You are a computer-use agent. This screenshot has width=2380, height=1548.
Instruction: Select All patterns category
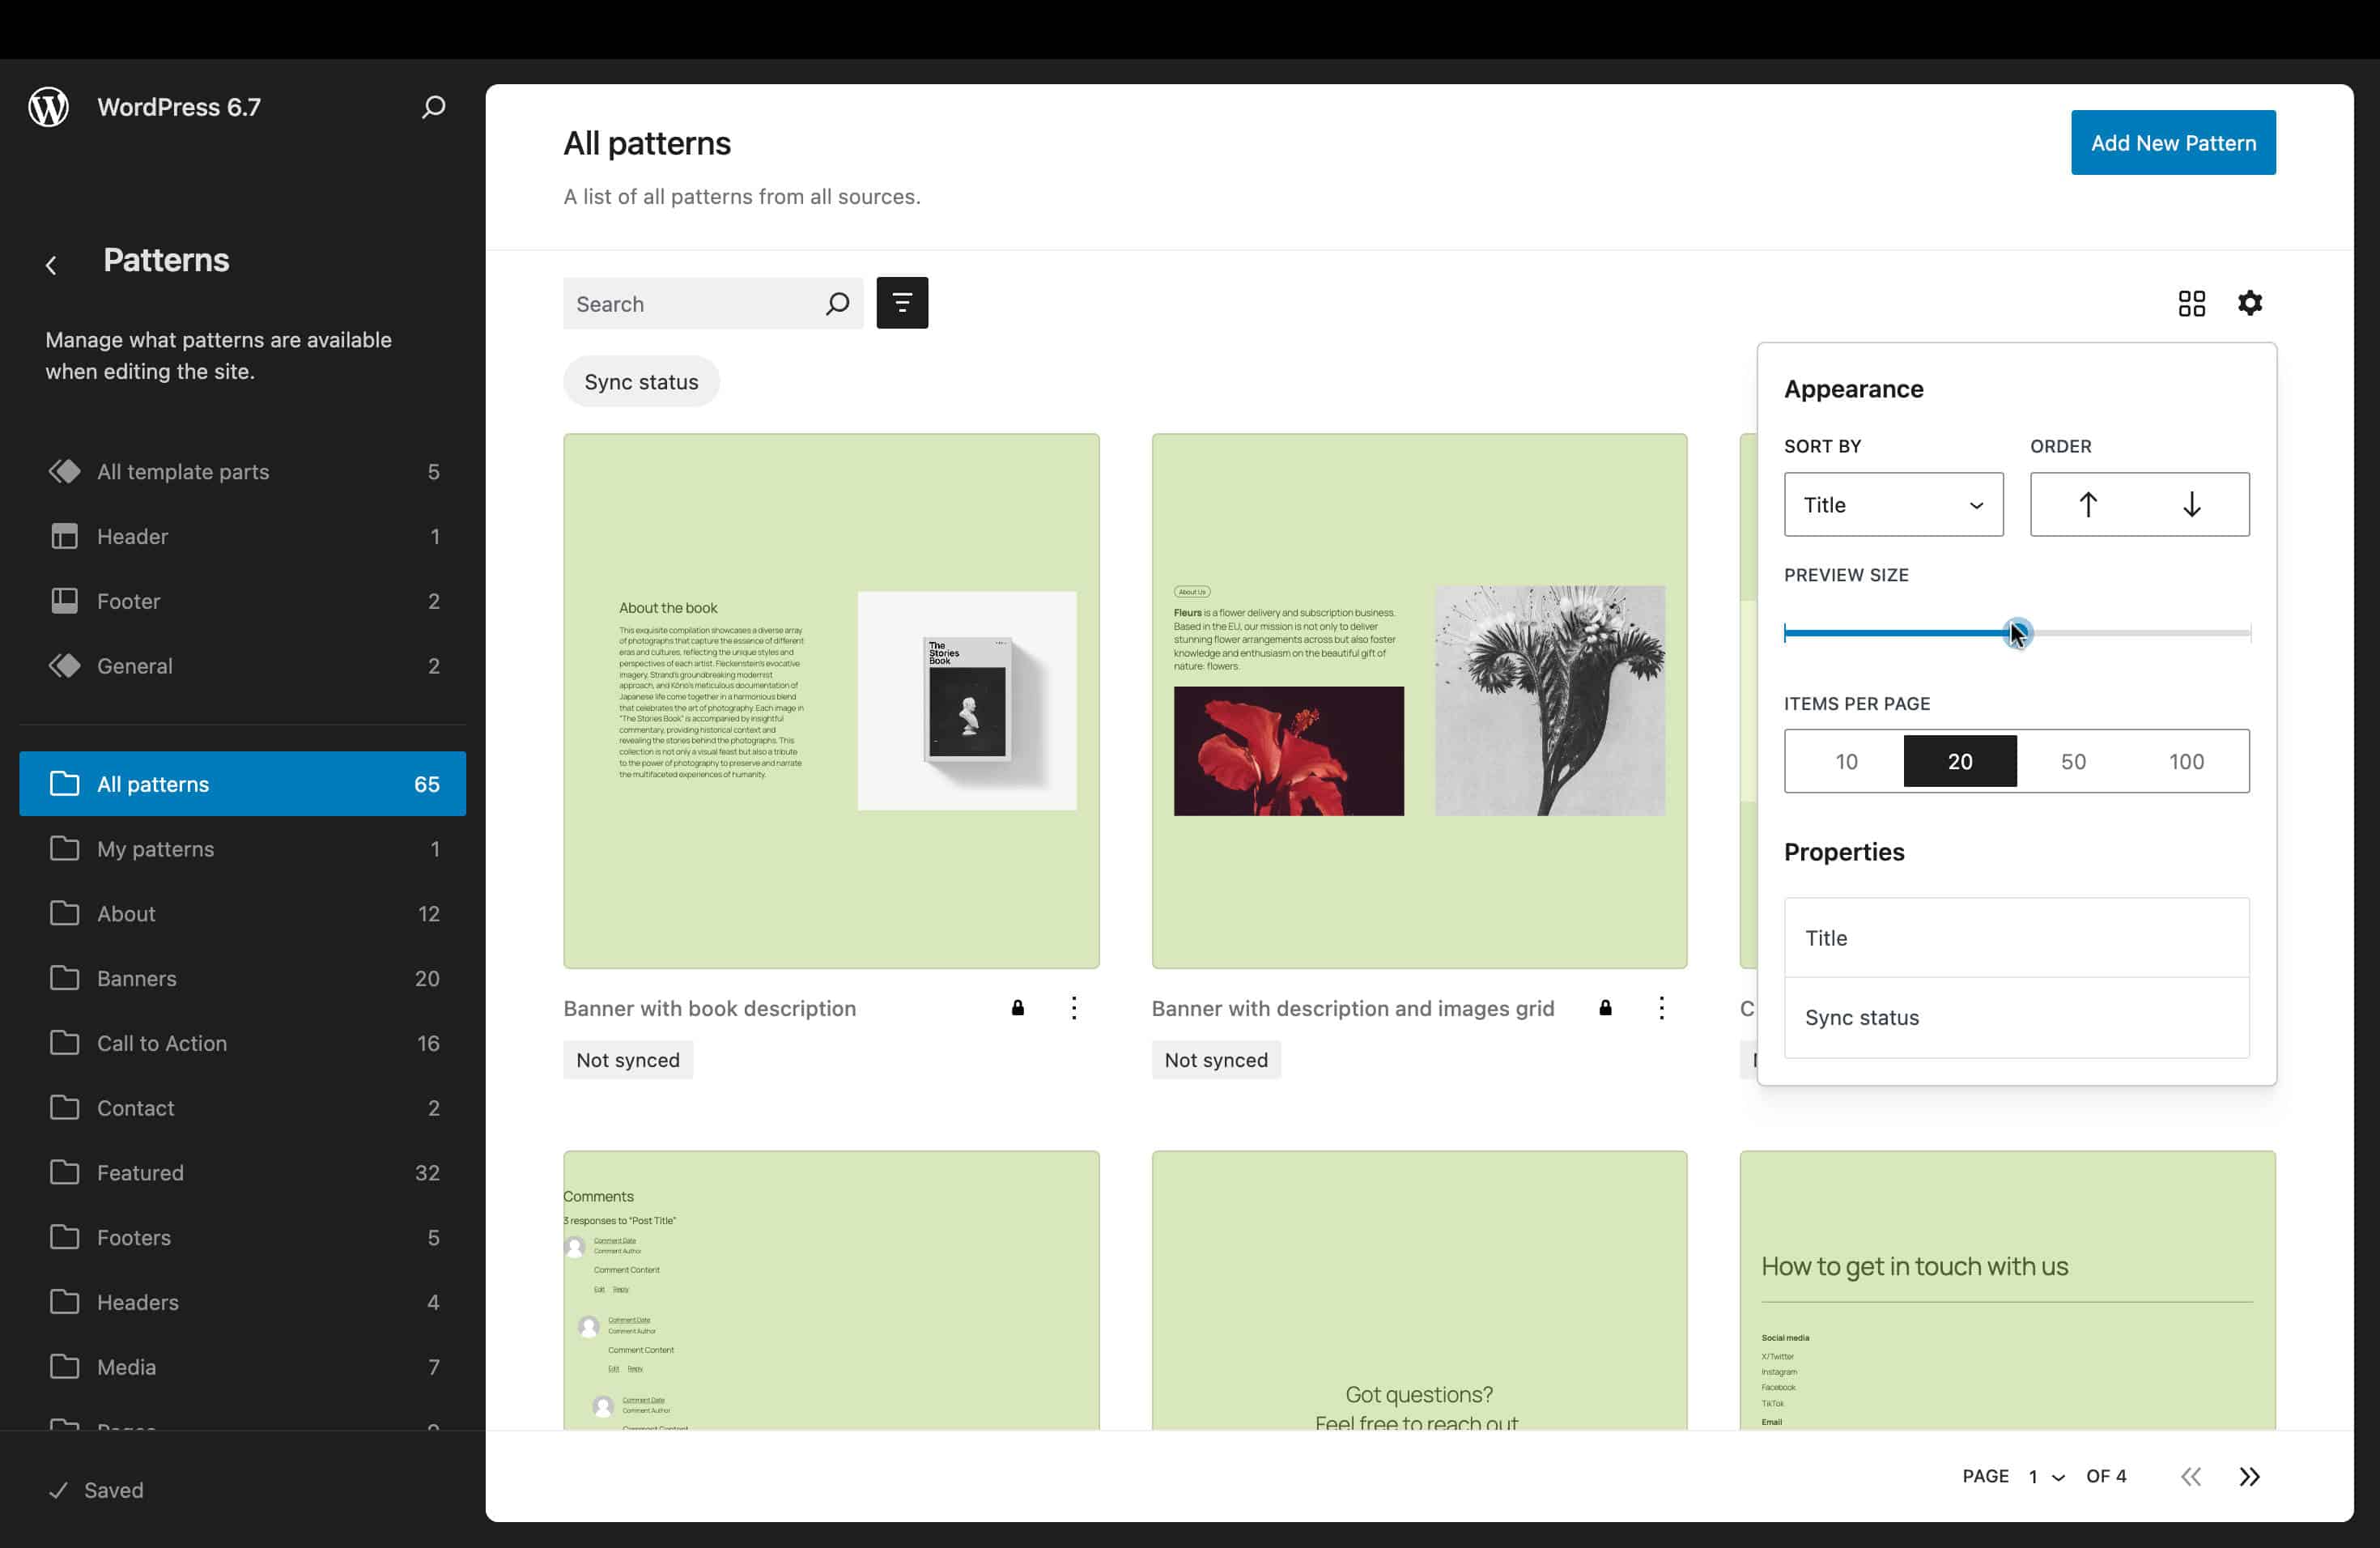pyautogui.click(x=242, y=784)
